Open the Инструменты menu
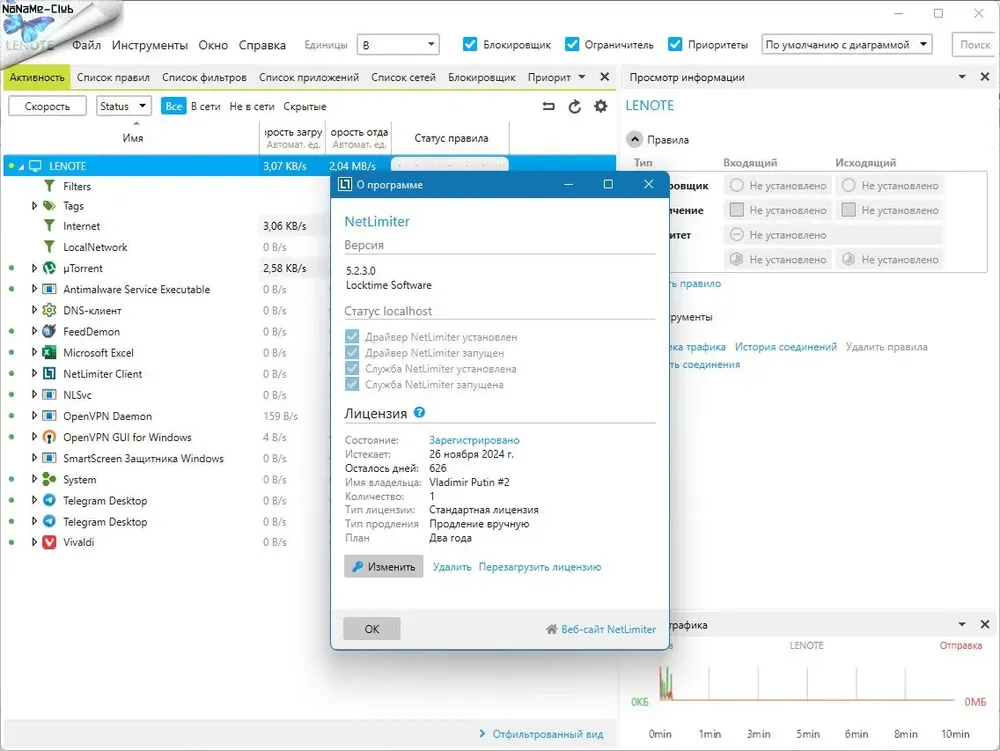Viewport: 1000px width, 751px height. (150, 45)
